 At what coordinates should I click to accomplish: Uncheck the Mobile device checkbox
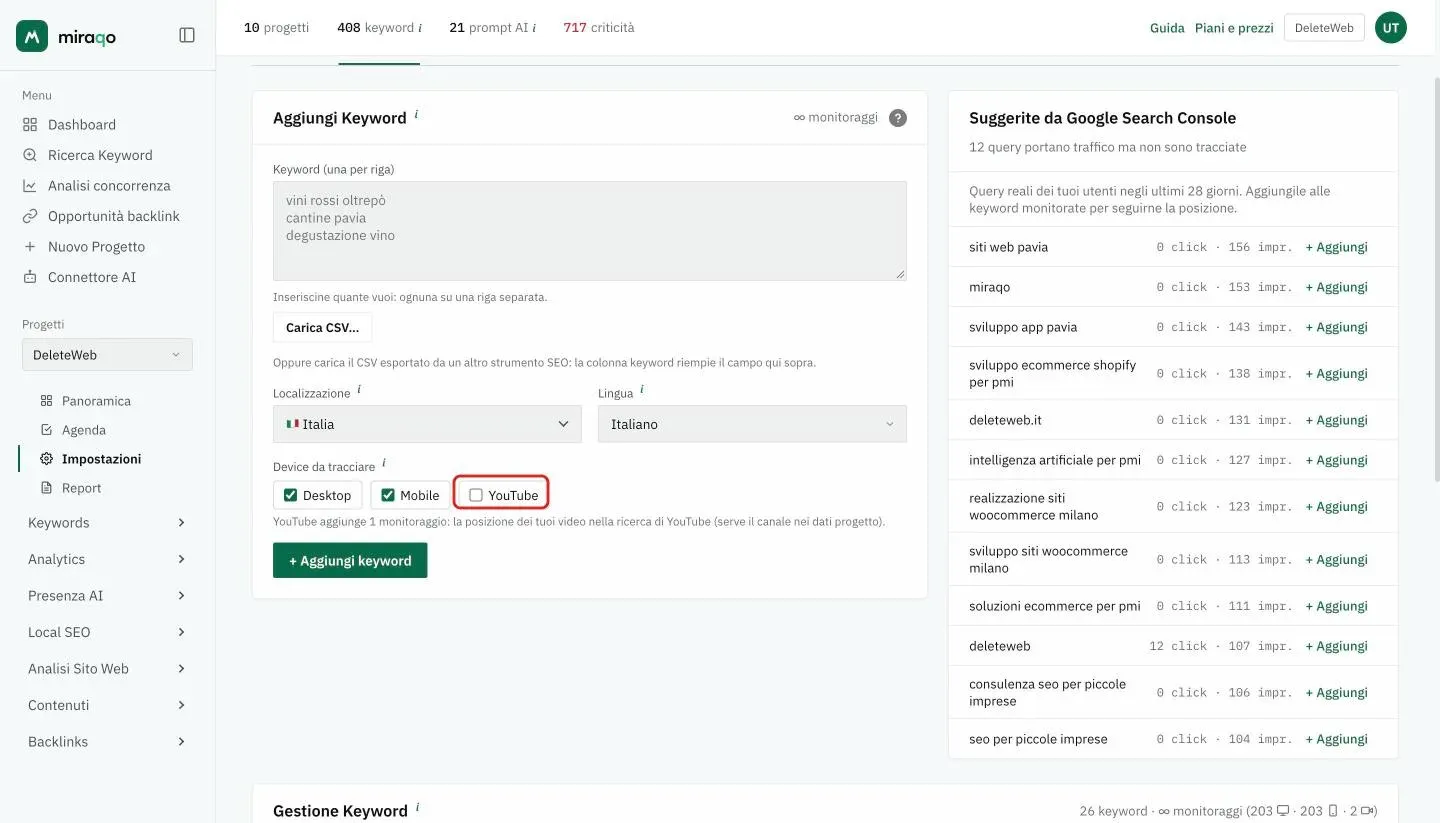click(388, 495)
